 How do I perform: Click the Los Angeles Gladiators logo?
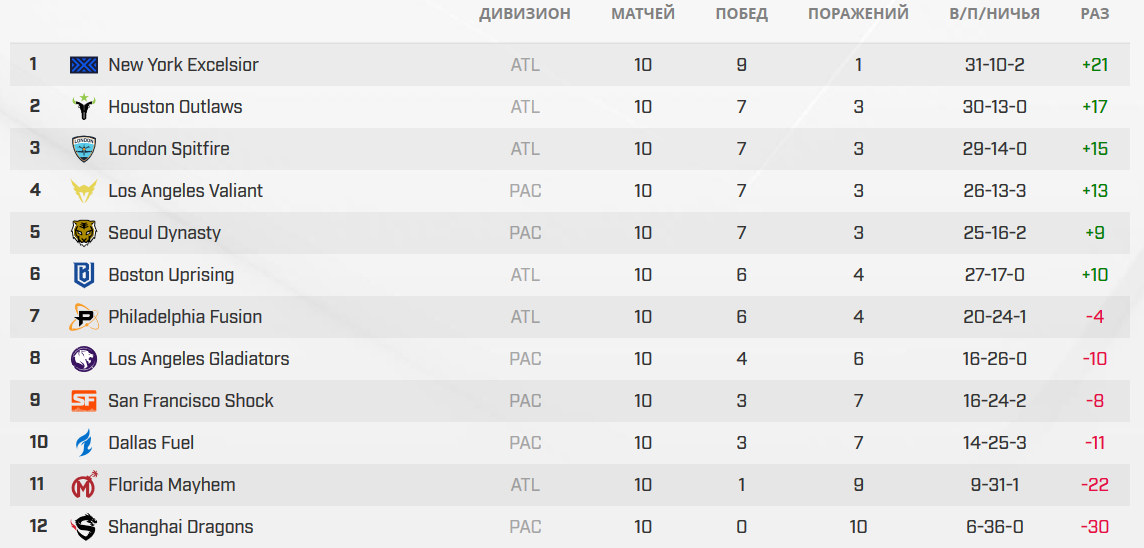coord(84,359)
